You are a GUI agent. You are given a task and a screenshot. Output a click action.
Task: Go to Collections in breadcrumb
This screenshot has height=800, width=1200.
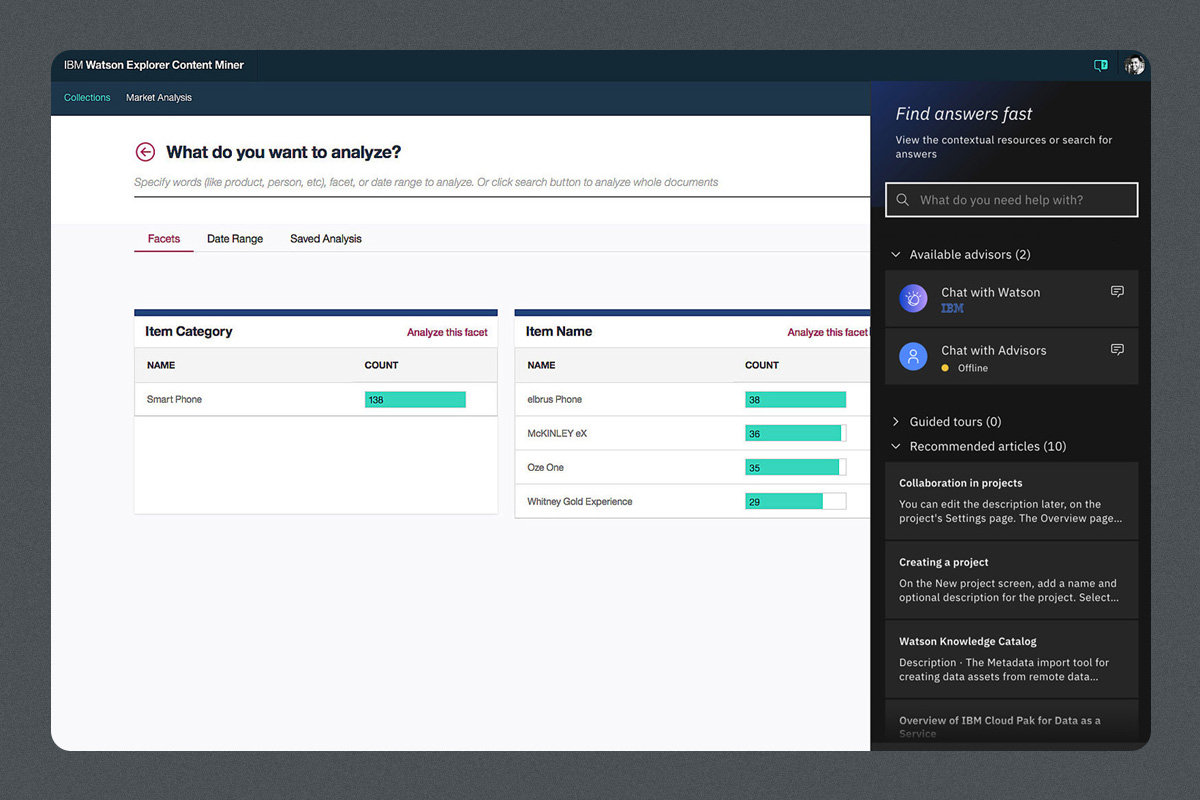coord(87,98)
